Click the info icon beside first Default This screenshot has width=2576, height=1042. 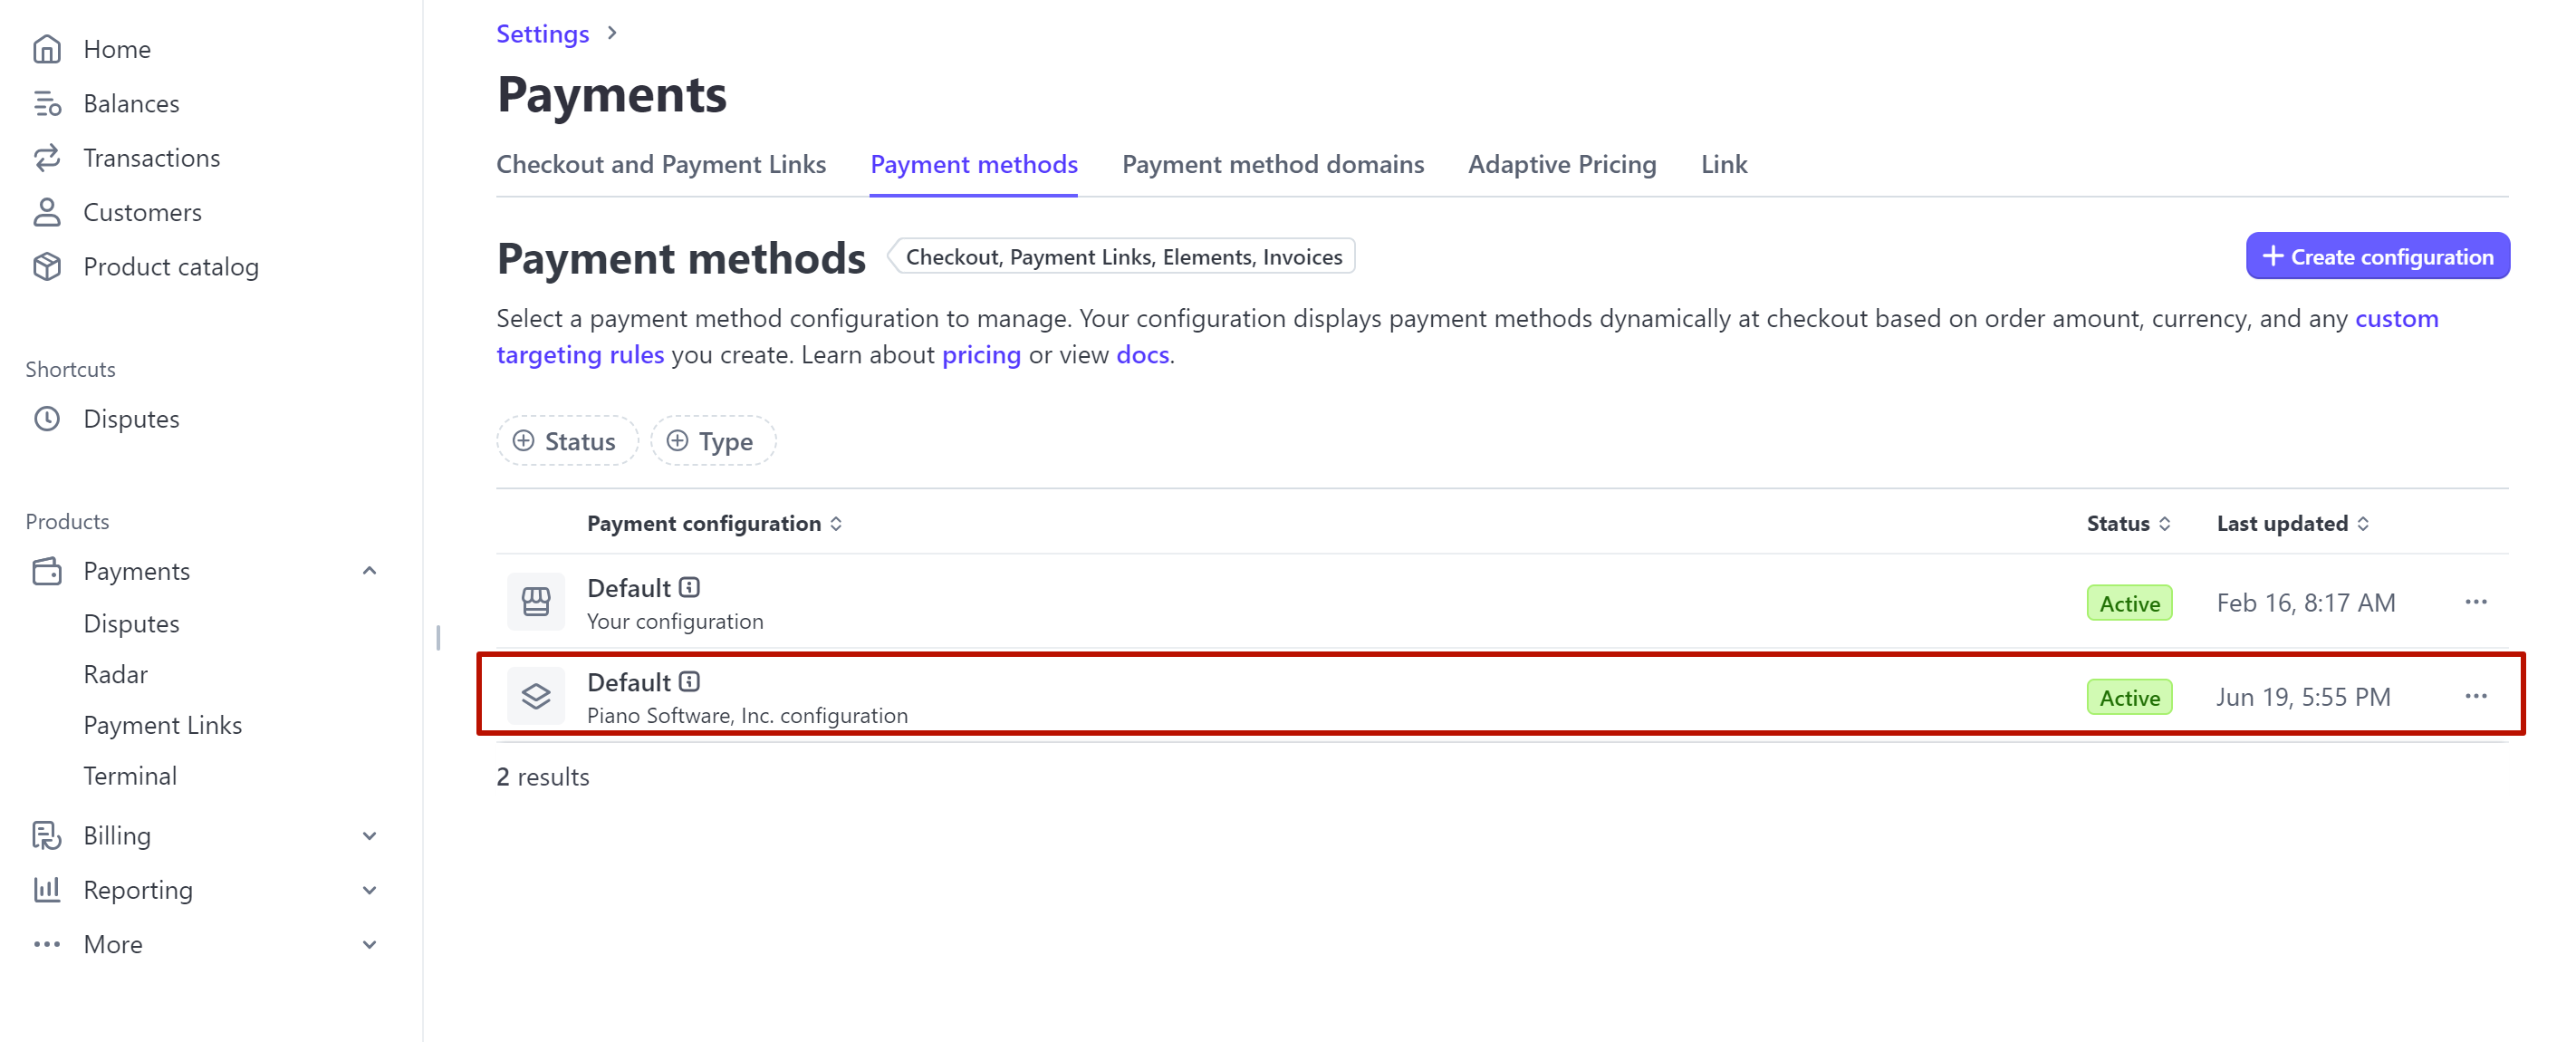[x=689, y=587]
